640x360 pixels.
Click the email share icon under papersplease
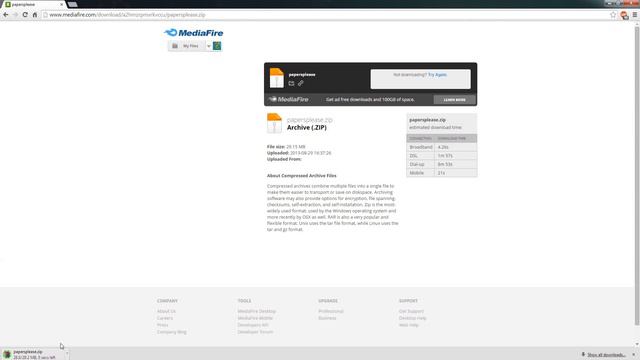pyautogui.click(x=291, y=83)
